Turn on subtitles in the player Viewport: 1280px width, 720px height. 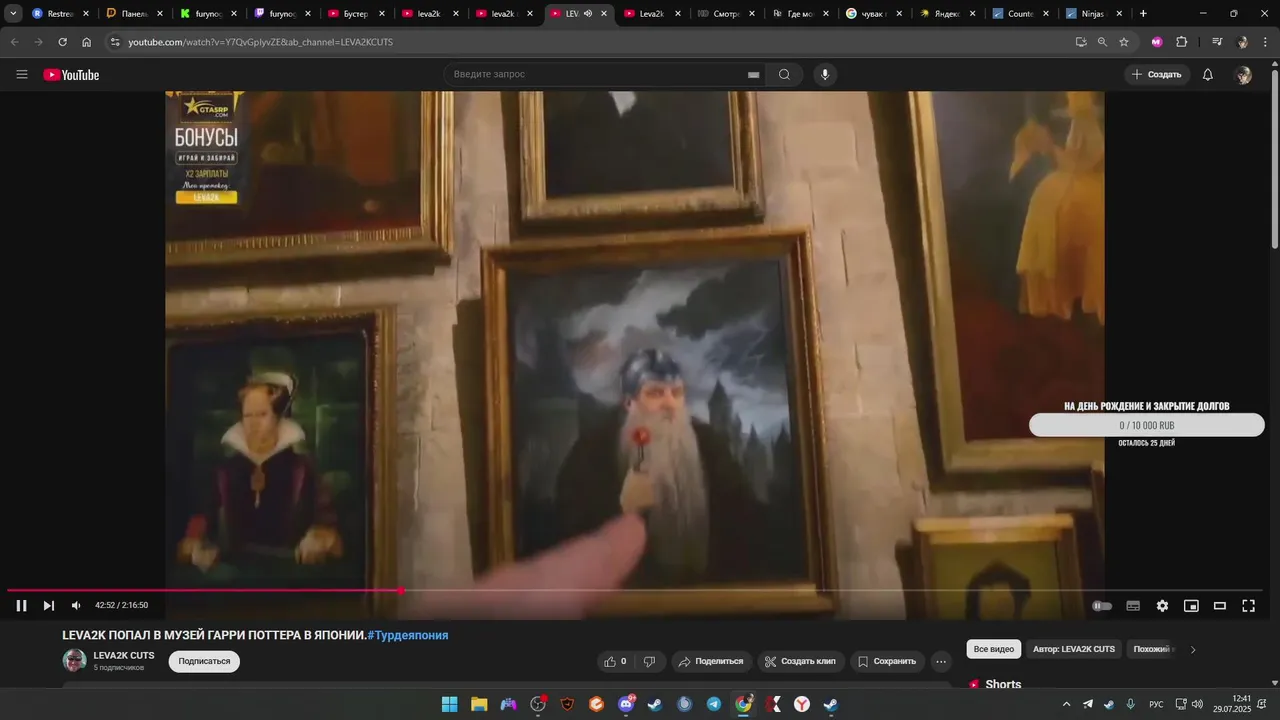pyautogui.click(x=1133, y=606)
